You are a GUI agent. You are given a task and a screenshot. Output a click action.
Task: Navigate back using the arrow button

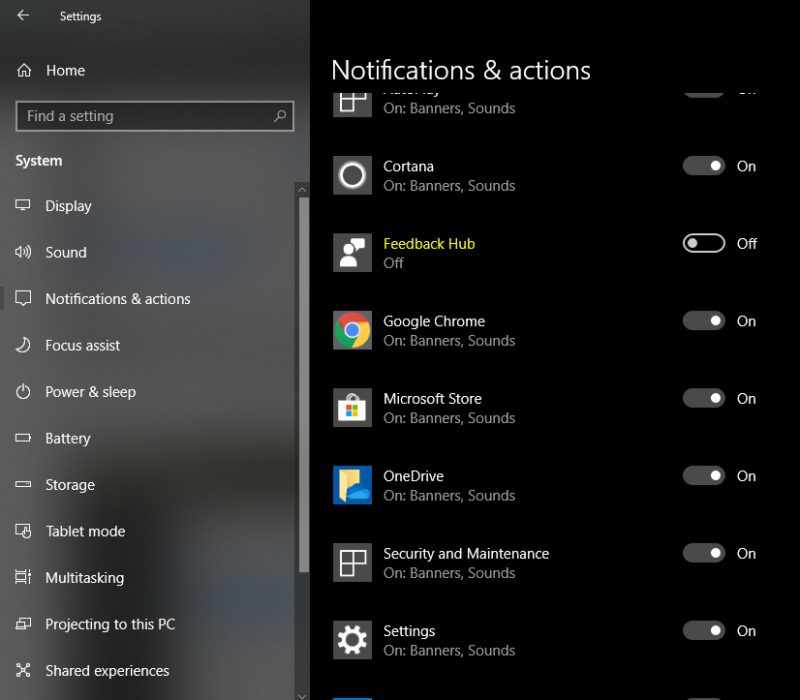tap(22, 16)
